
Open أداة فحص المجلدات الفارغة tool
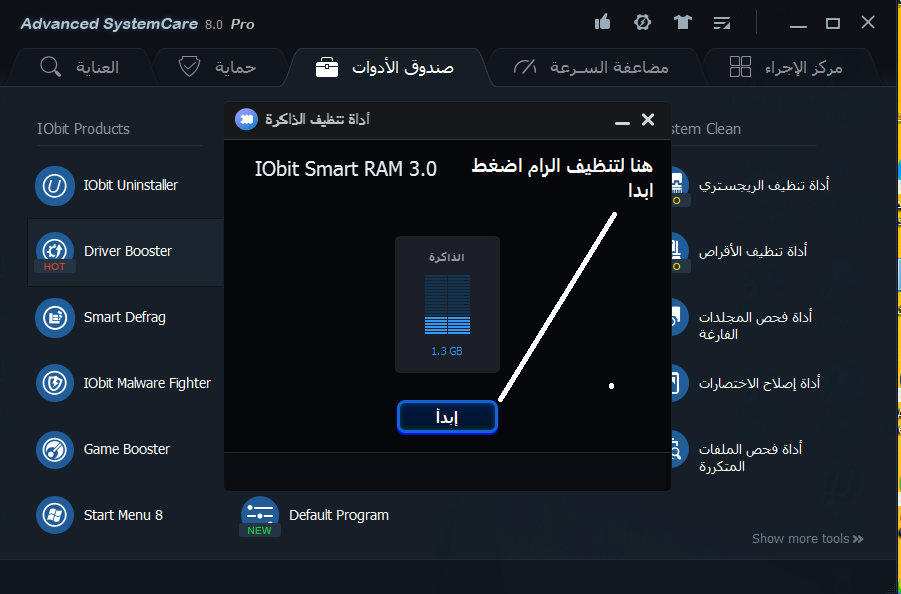pos(755,326)
